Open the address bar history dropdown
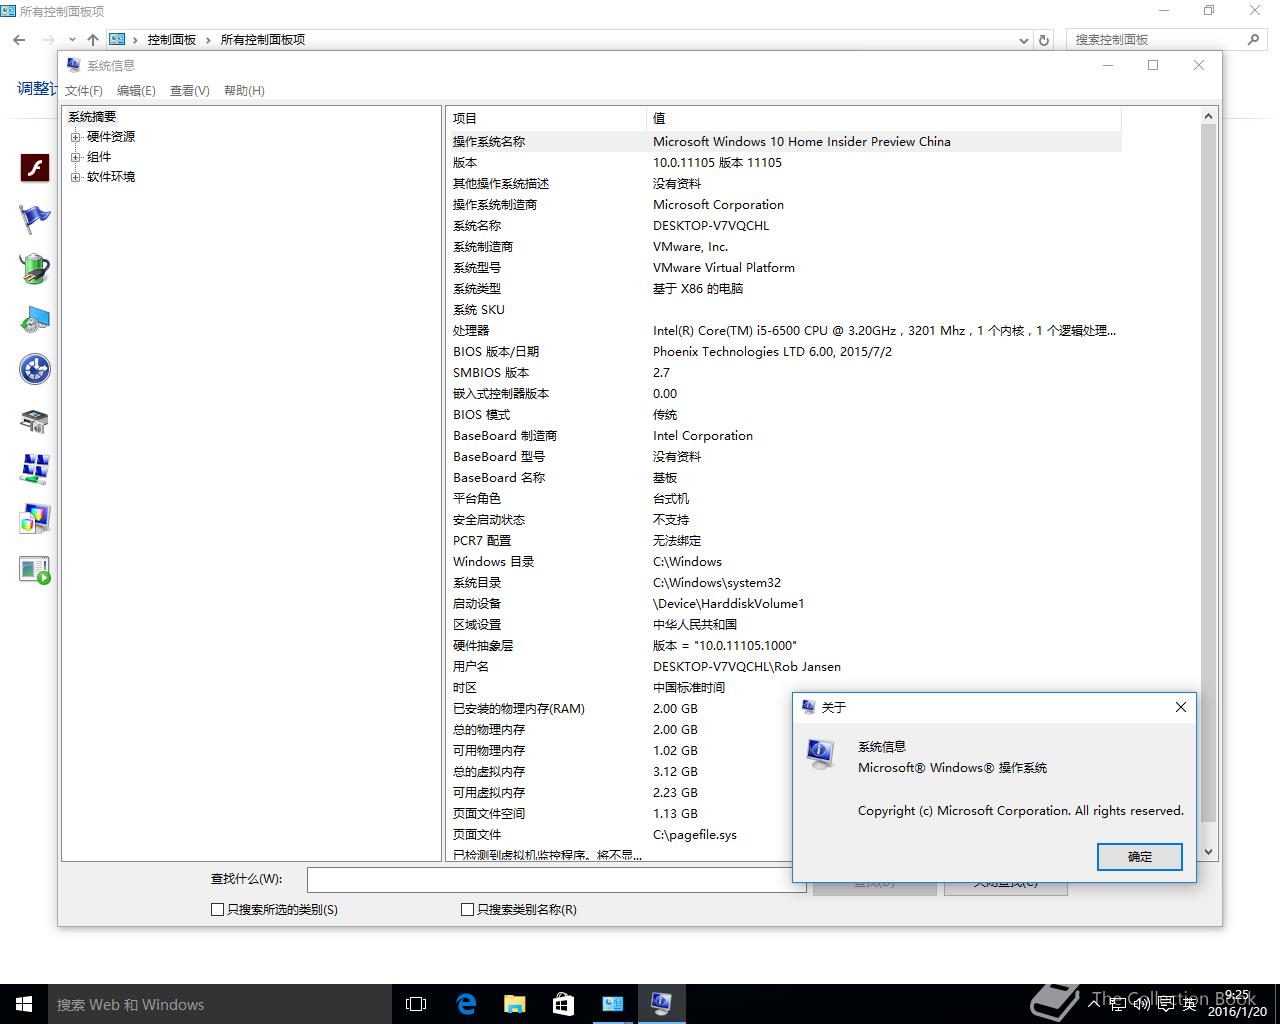1280x1024 pixels. click(1023, 40)
